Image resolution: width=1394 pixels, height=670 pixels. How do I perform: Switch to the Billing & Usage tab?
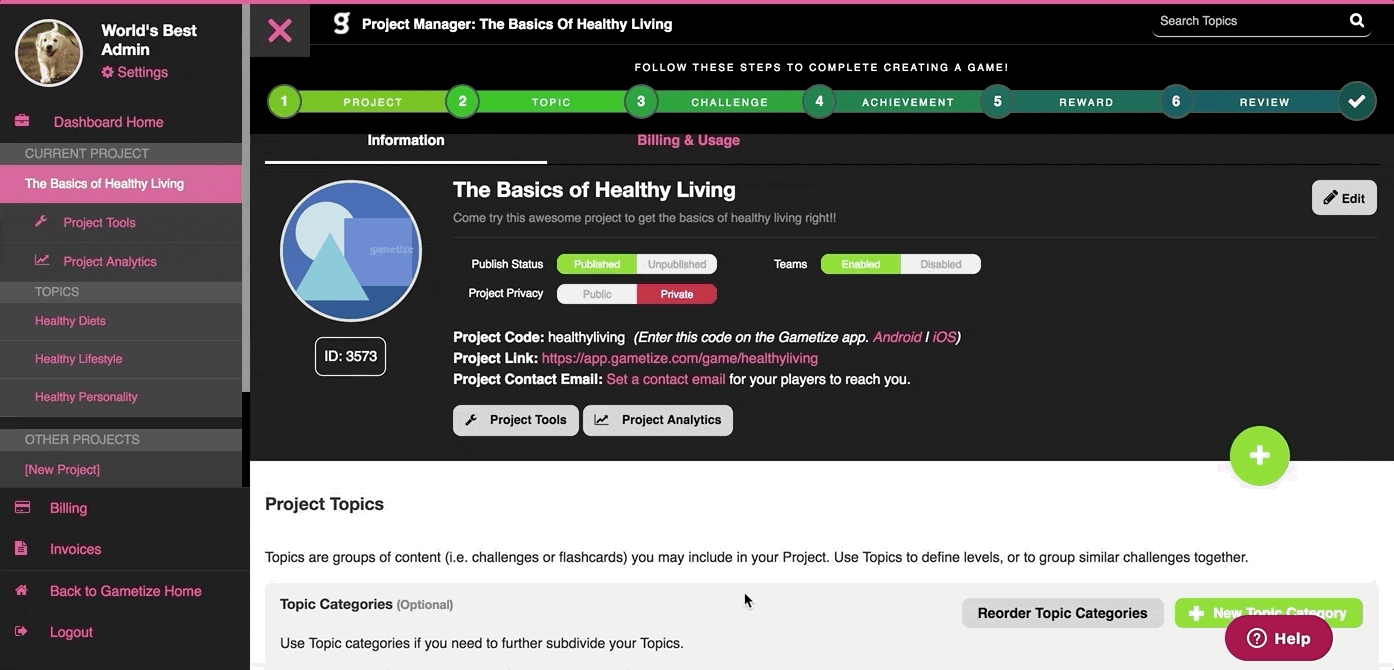(x=688, y=141)
